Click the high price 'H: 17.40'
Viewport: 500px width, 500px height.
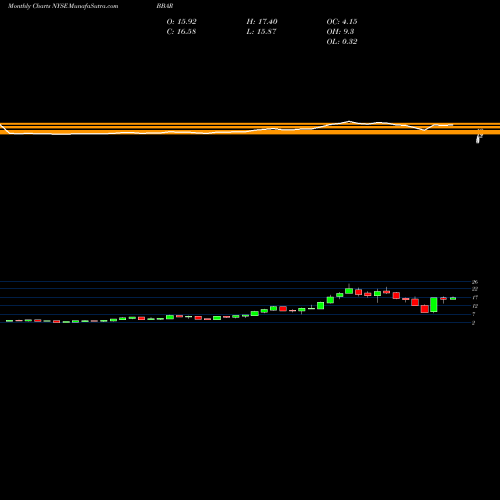[x=262, y=22]
